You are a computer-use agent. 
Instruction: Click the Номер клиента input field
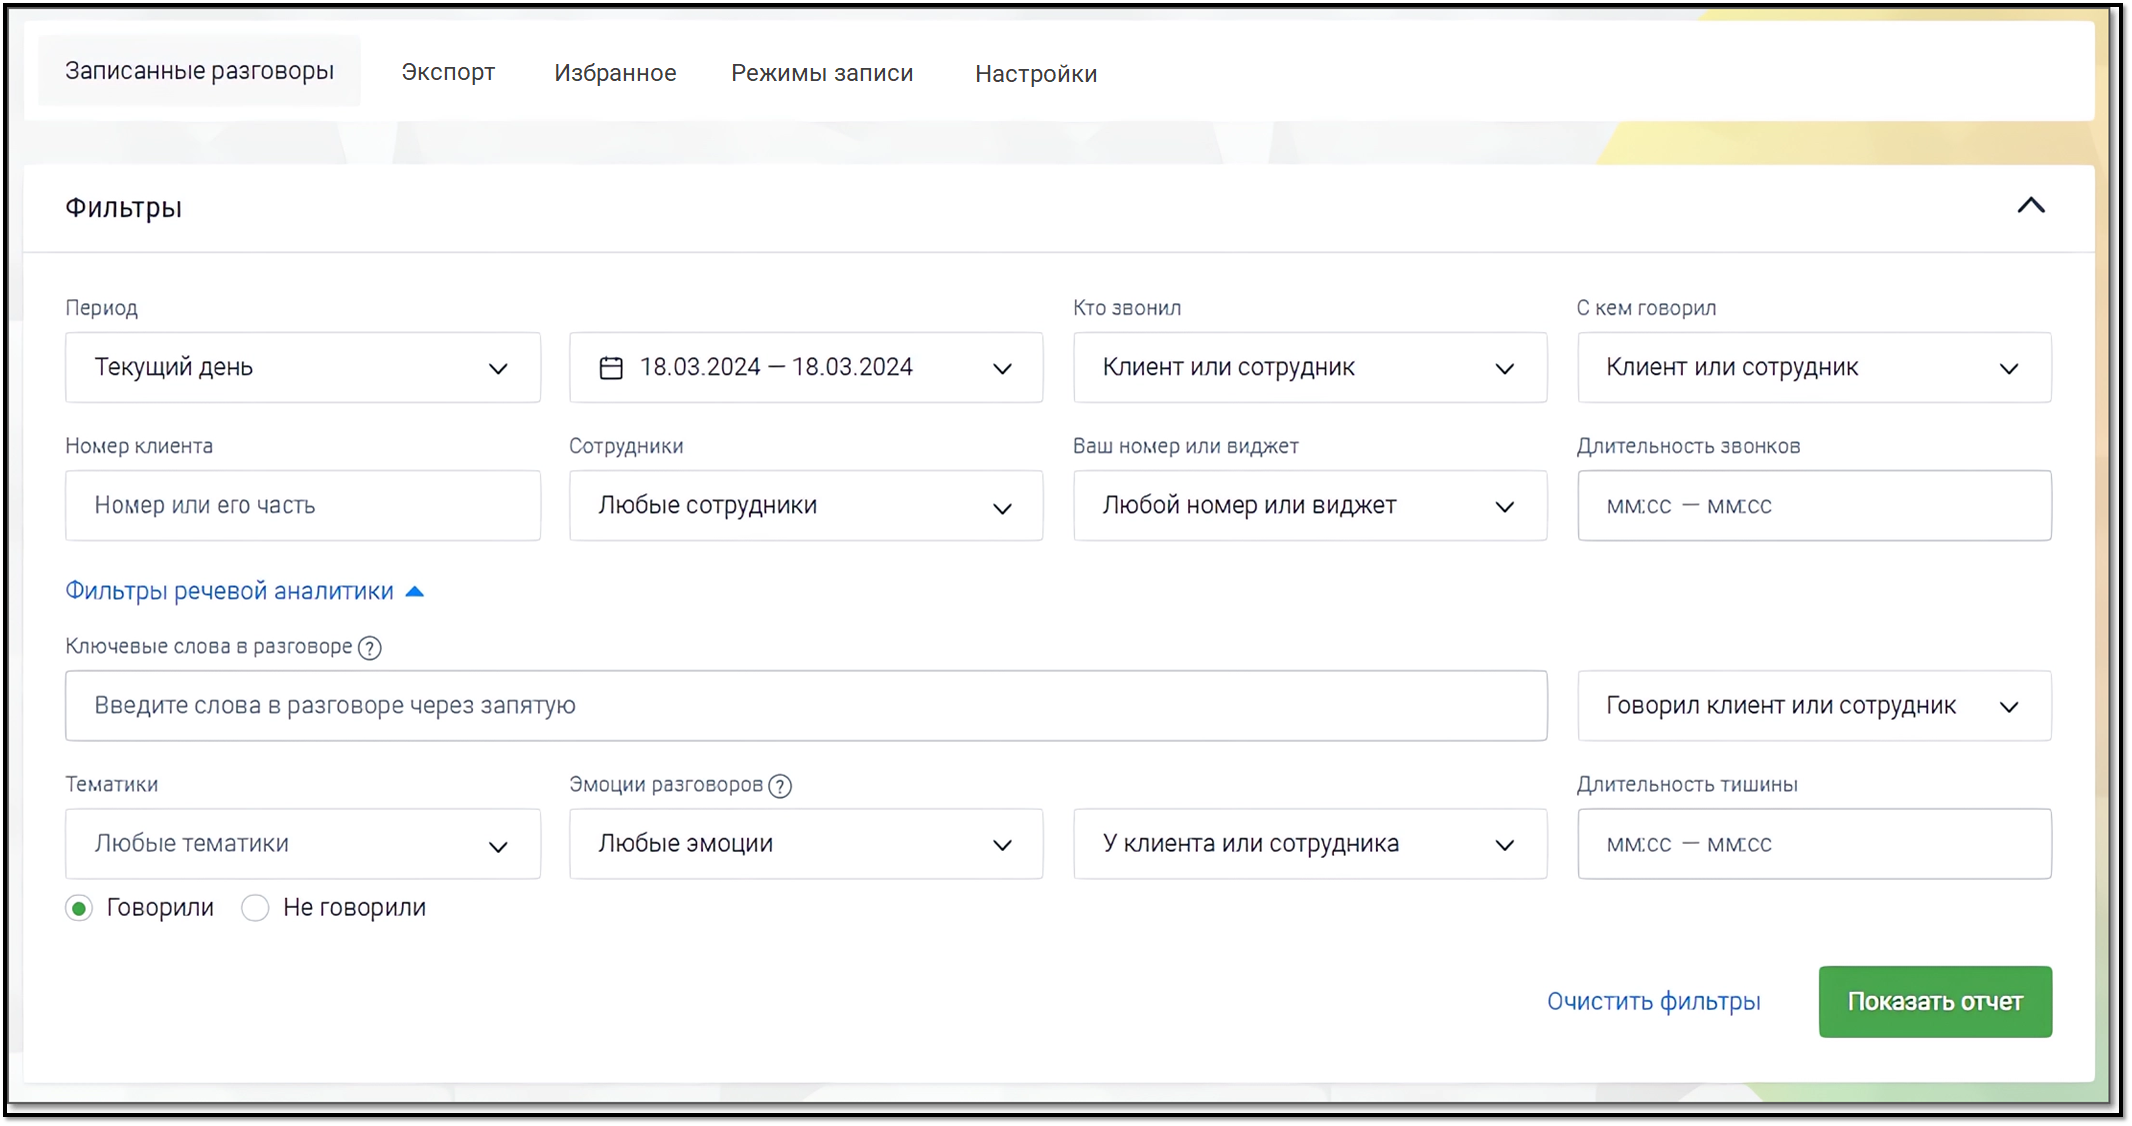(303, 506)
